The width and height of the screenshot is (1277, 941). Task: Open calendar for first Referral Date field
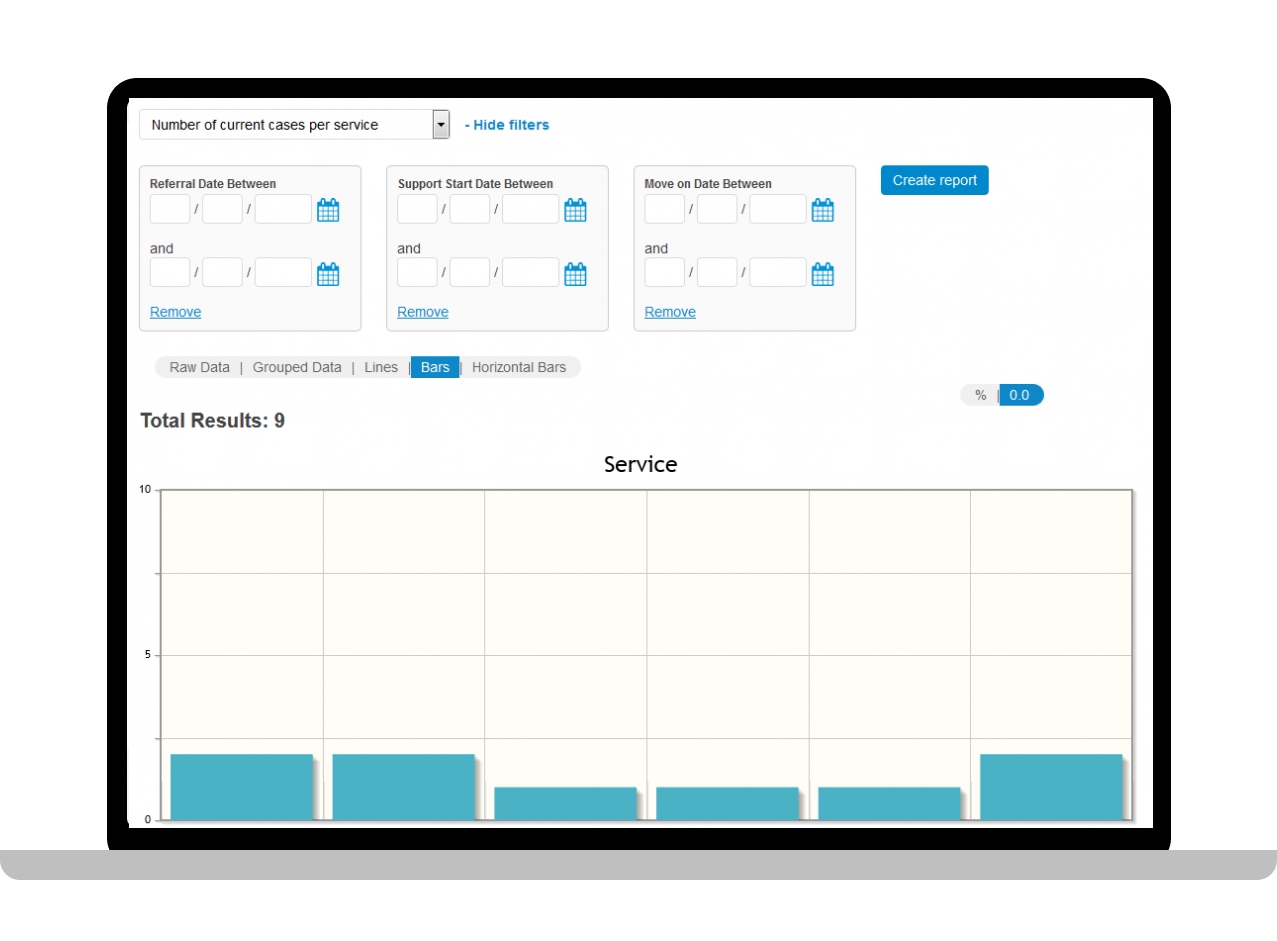(328, 210)
